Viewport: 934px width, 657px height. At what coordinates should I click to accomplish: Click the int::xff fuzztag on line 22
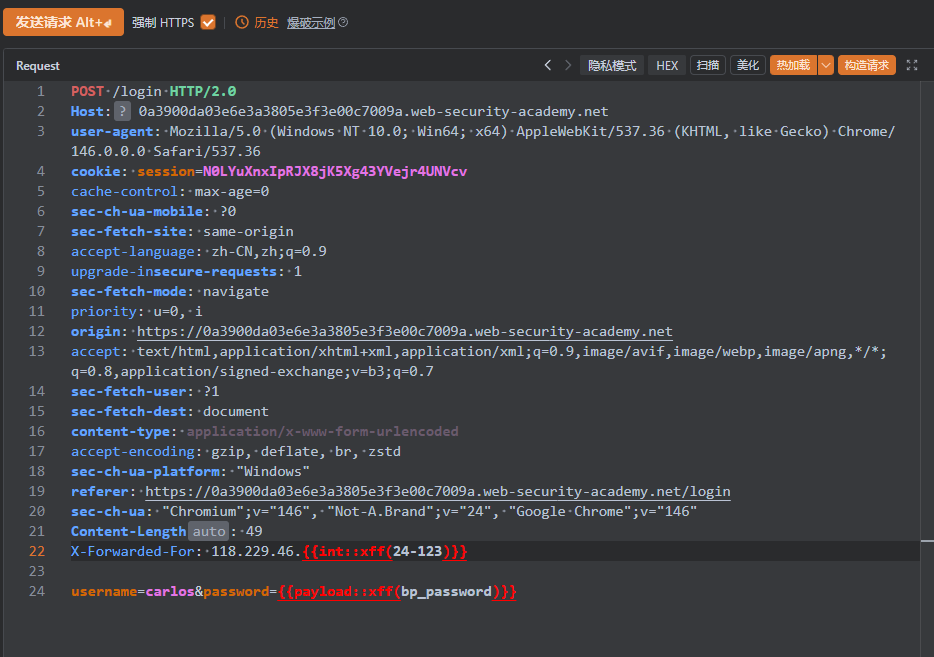384,551
